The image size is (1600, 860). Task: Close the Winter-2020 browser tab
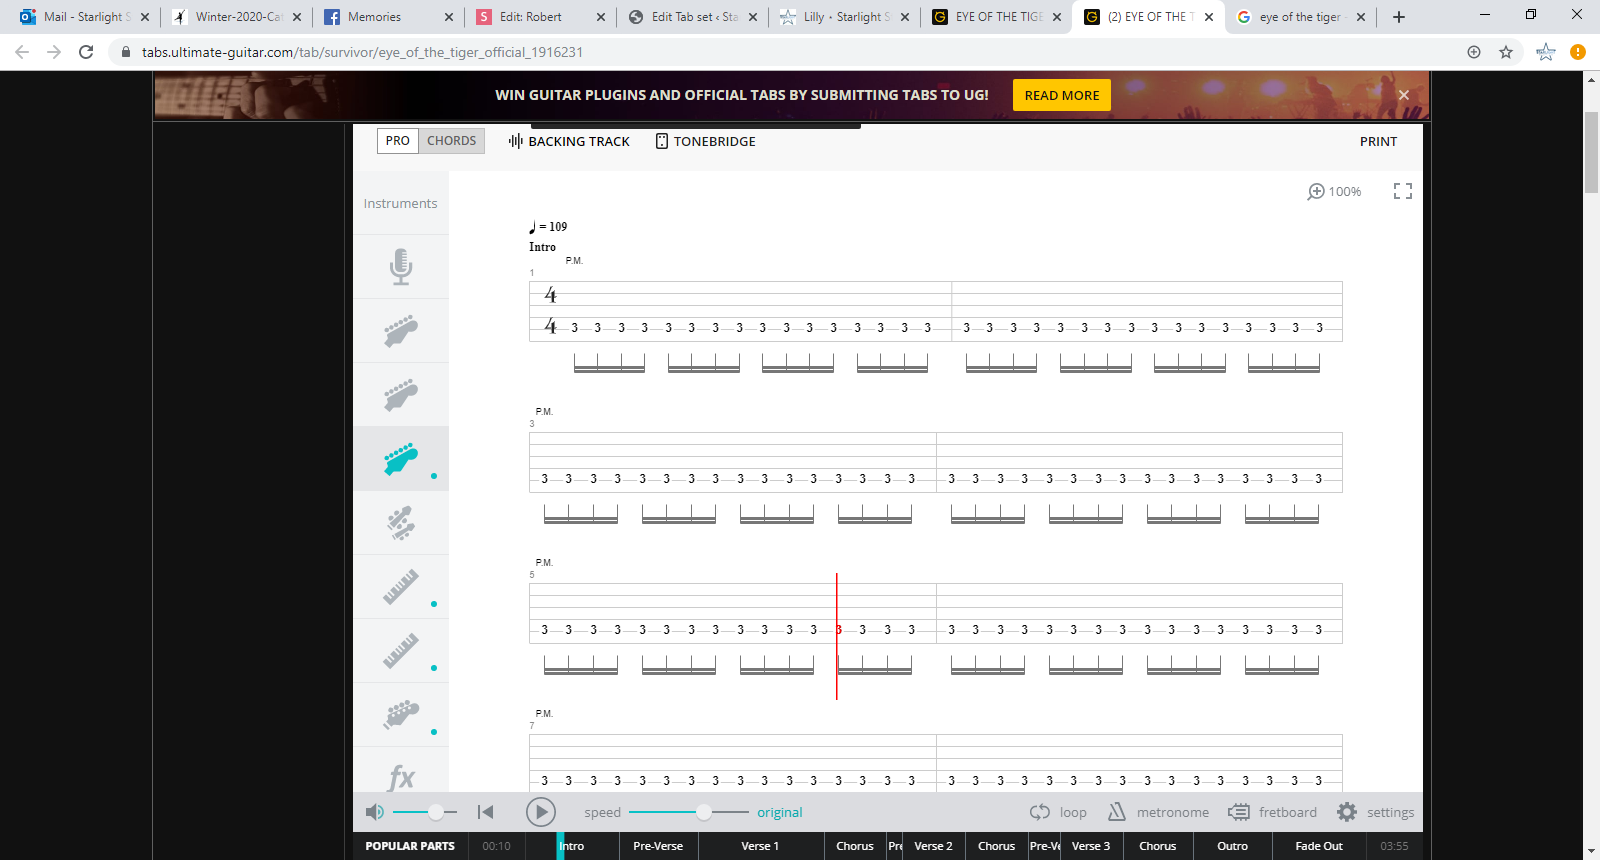click(297, 17)
